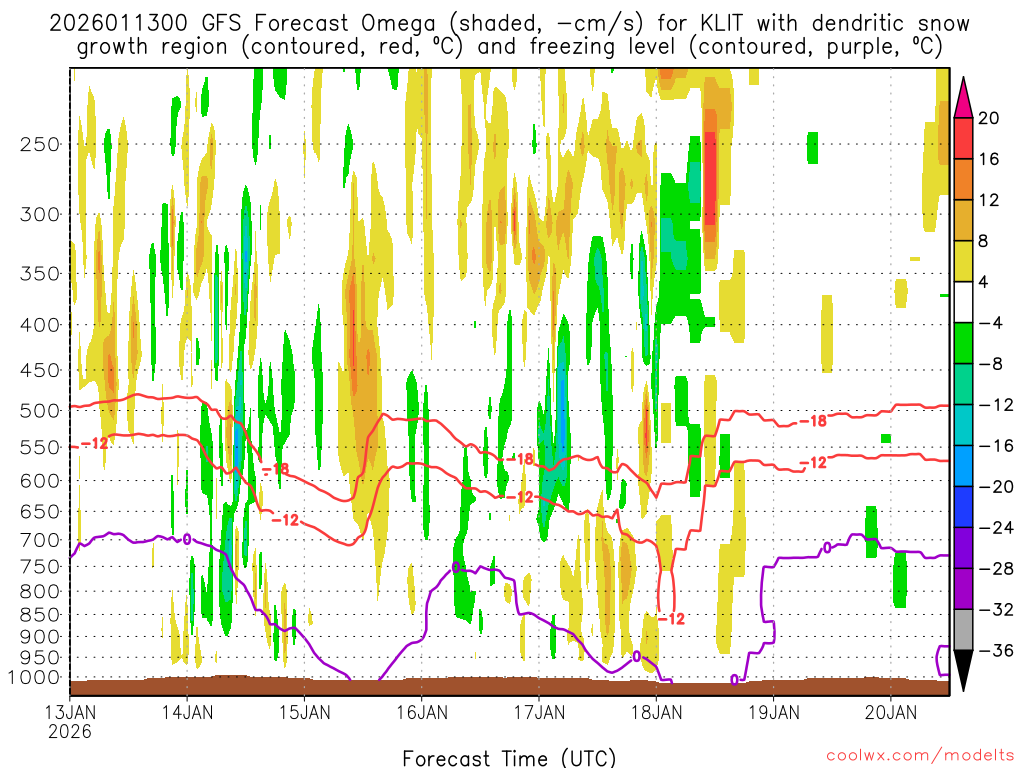The image size is (1024, 768).
Task: Open the coolwx.com/modelts link
Action: (x=919, y=756)
